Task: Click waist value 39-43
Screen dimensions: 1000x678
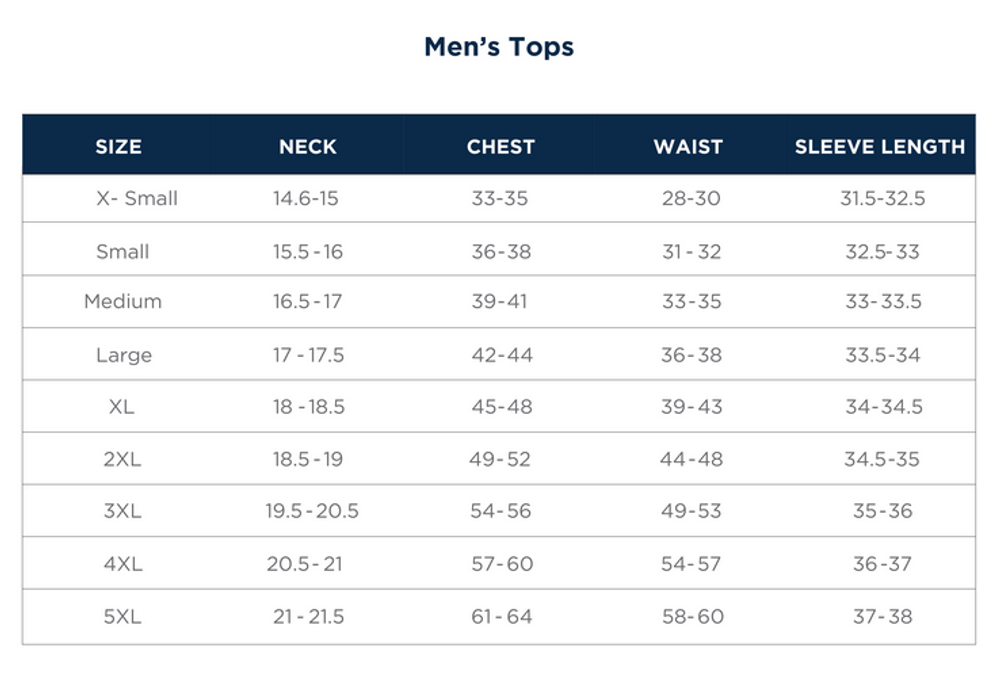Action: [691, 407]
